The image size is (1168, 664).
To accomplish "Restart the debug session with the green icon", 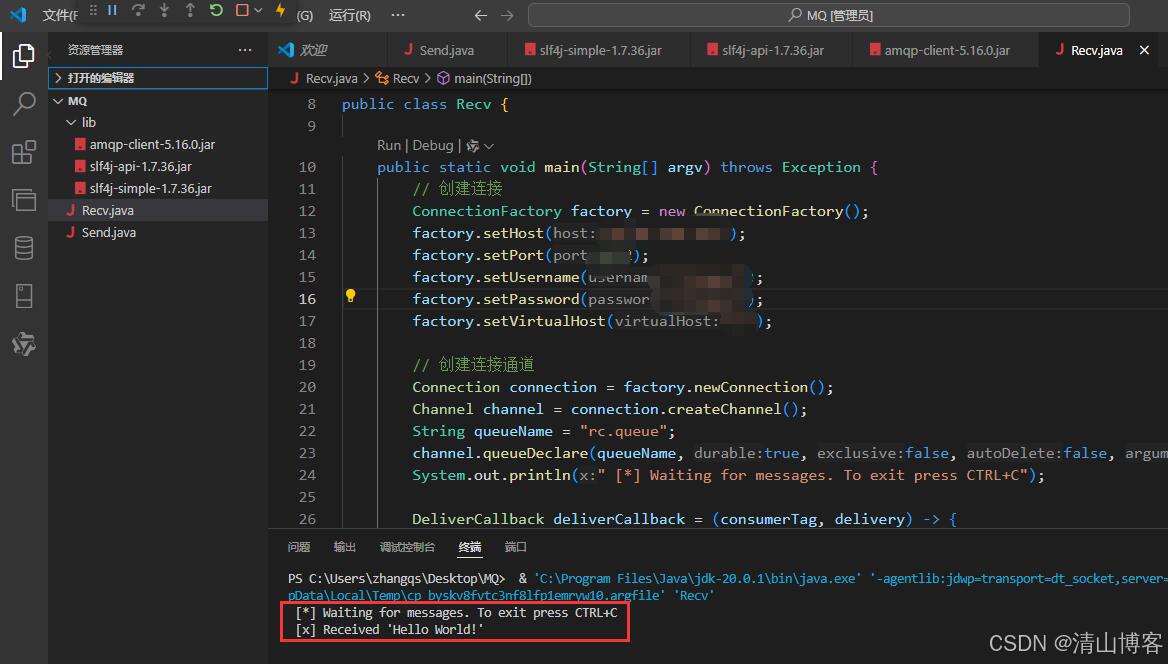I will point(216,11).
